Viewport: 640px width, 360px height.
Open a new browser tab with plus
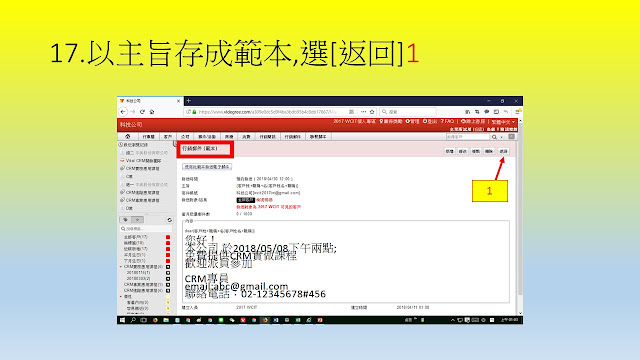(189, 100)
